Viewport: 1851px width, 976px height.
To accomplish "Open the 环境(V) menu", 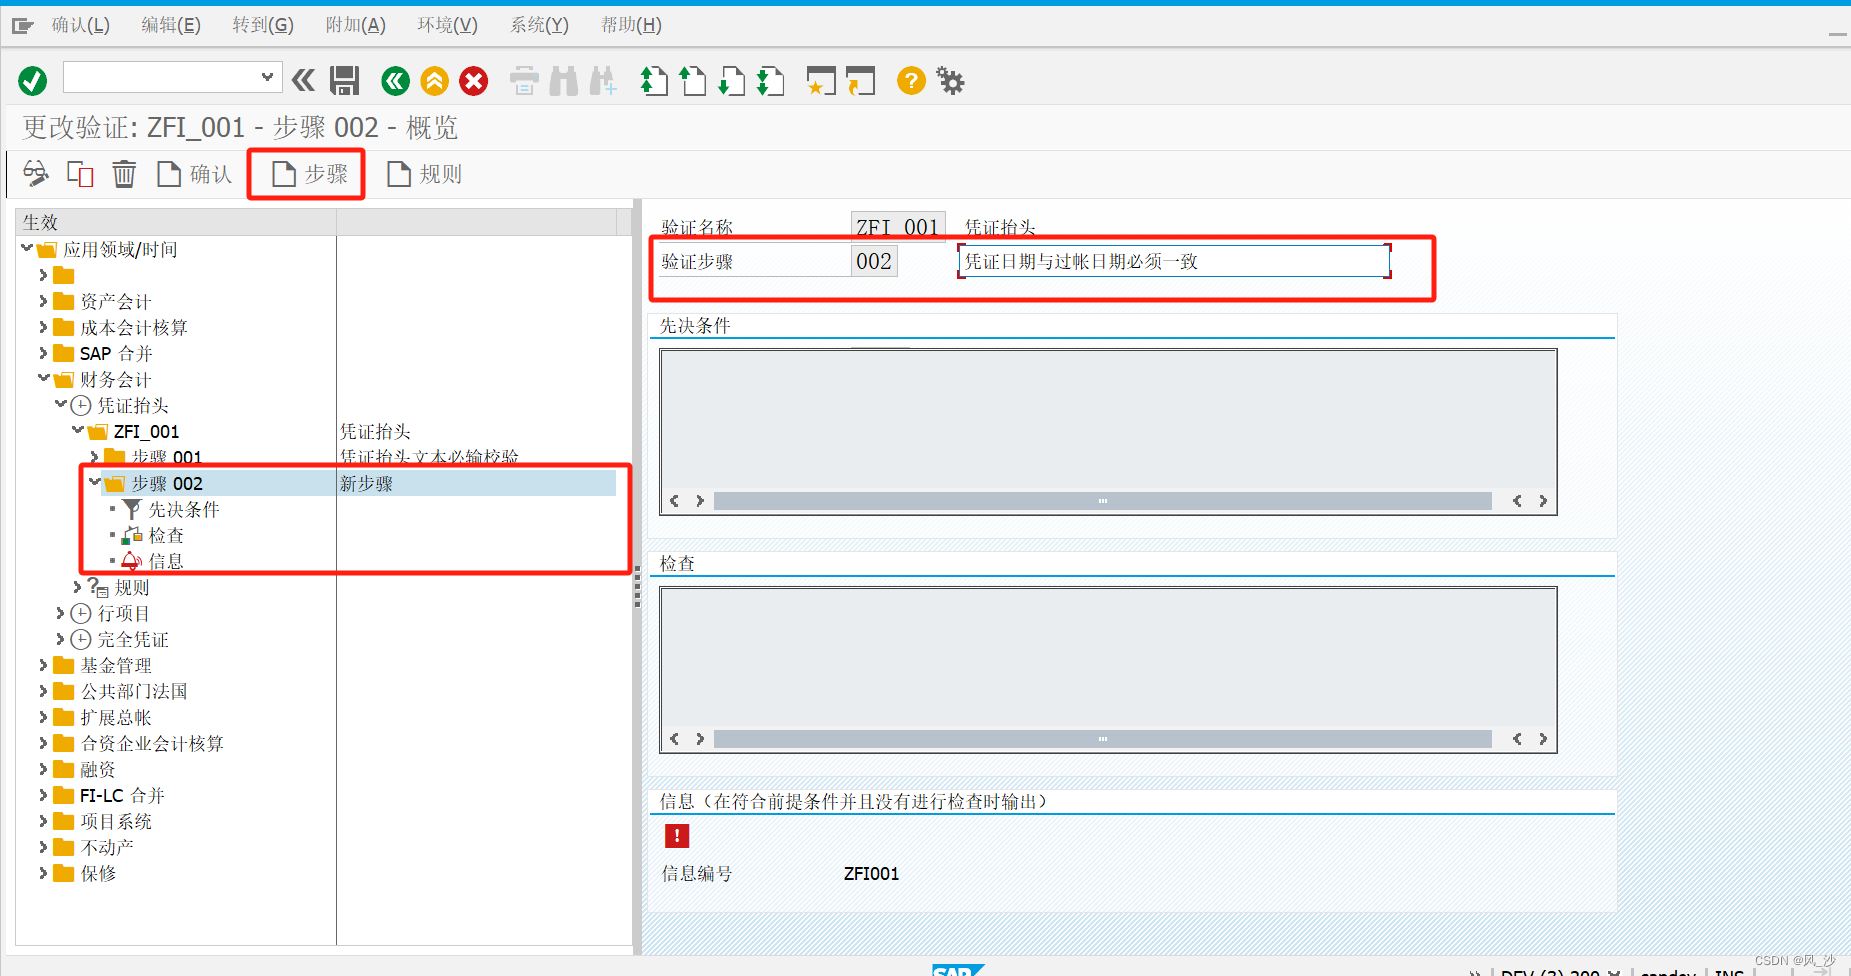I will pos(448,25).
